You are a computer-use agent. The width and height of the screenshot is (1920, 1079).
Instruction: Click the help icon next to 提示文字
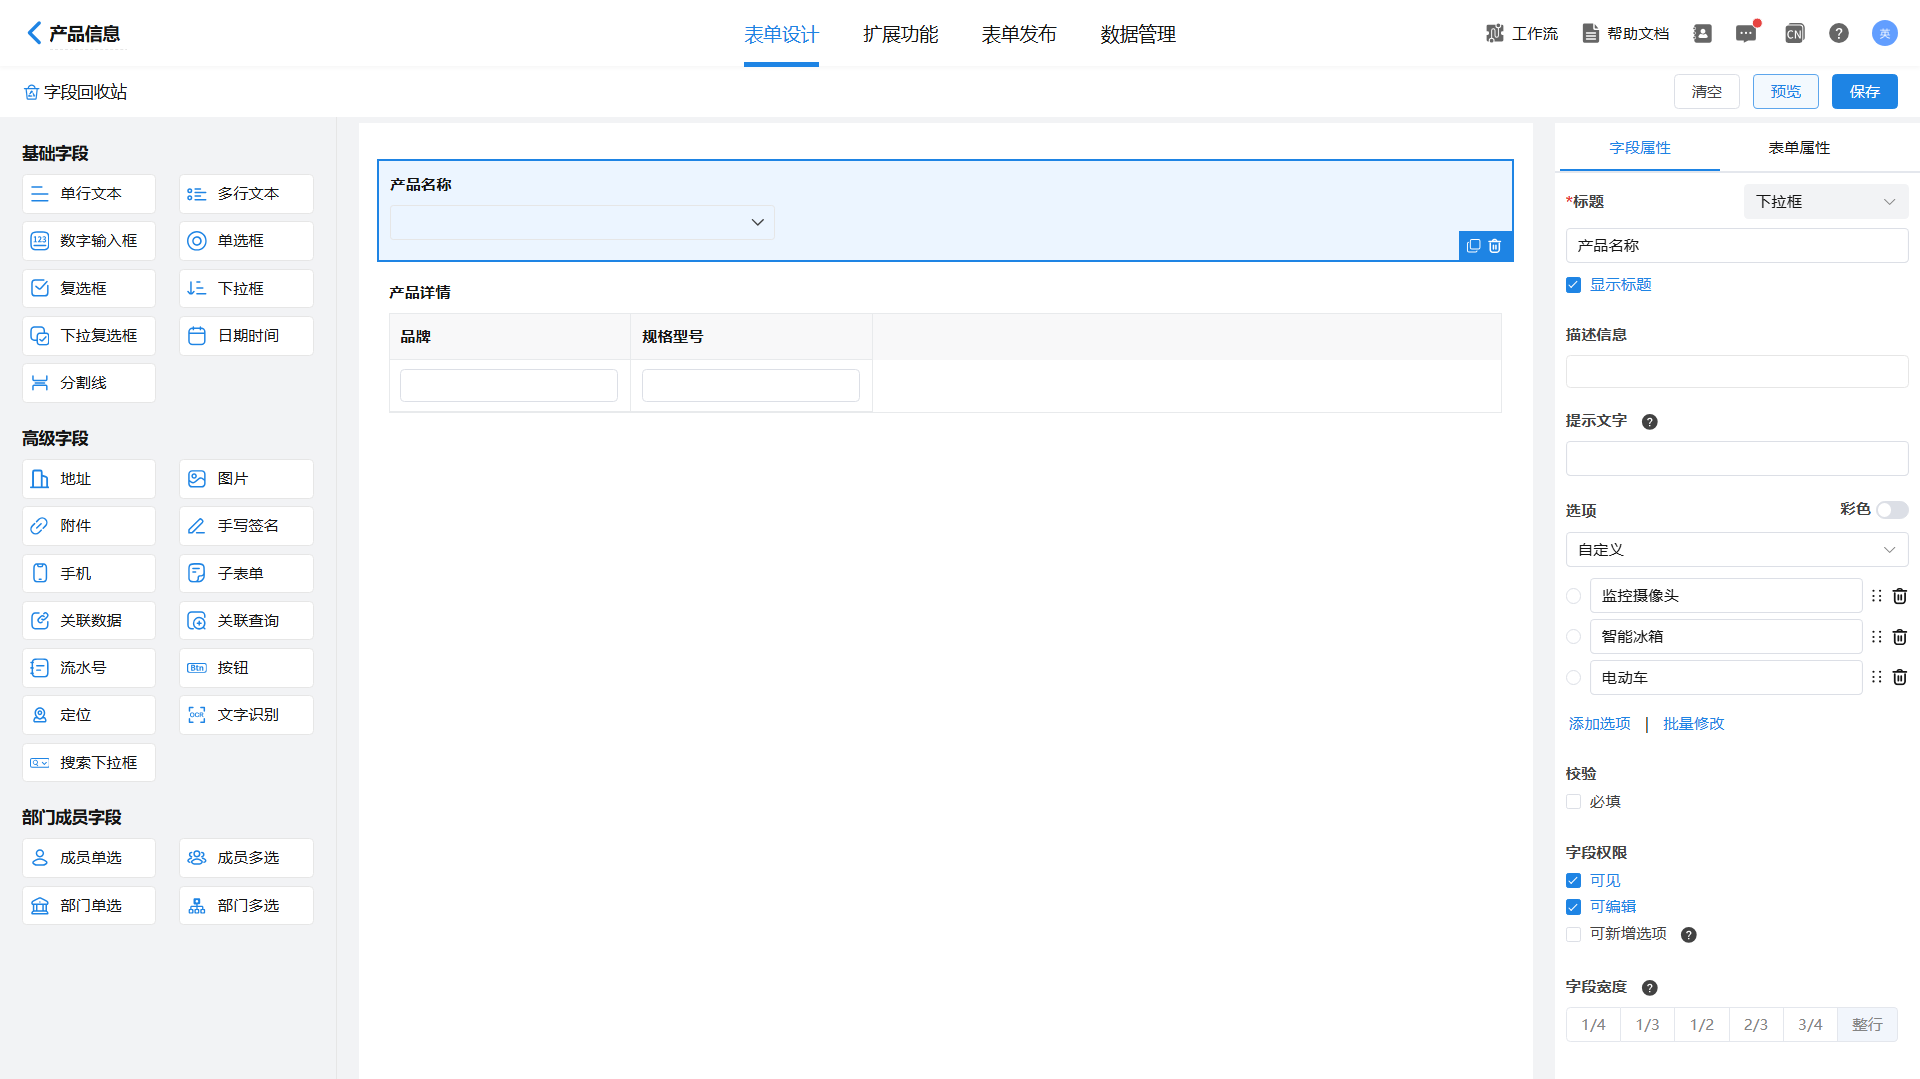pos(1650,422)
